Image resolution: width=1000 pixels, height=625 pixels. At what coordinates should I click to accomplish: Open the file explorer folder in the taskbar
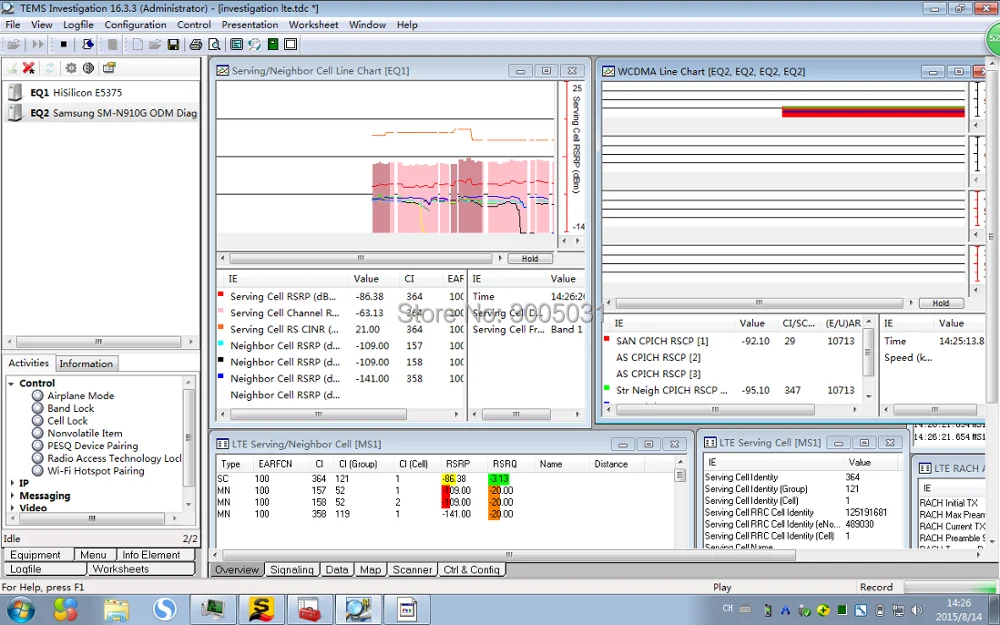[117, 610]
